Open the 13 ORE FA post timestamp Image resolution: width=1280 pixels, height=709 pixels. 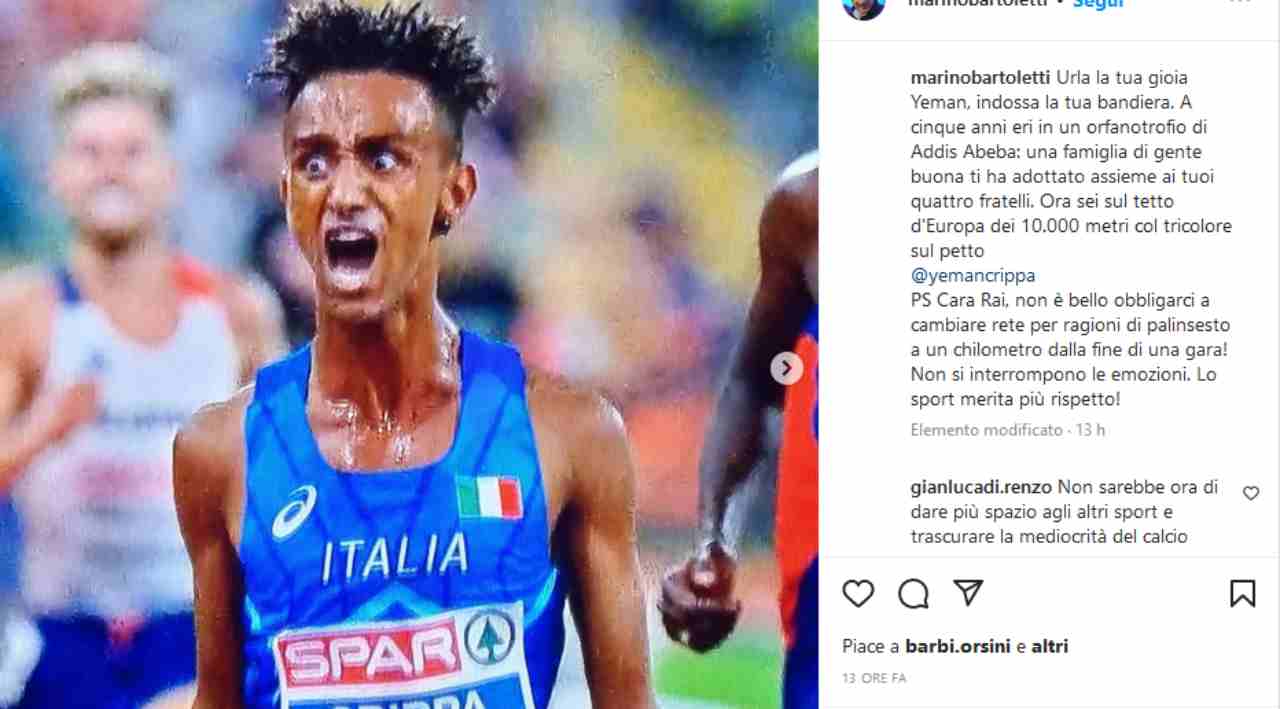tap(874, 678)
